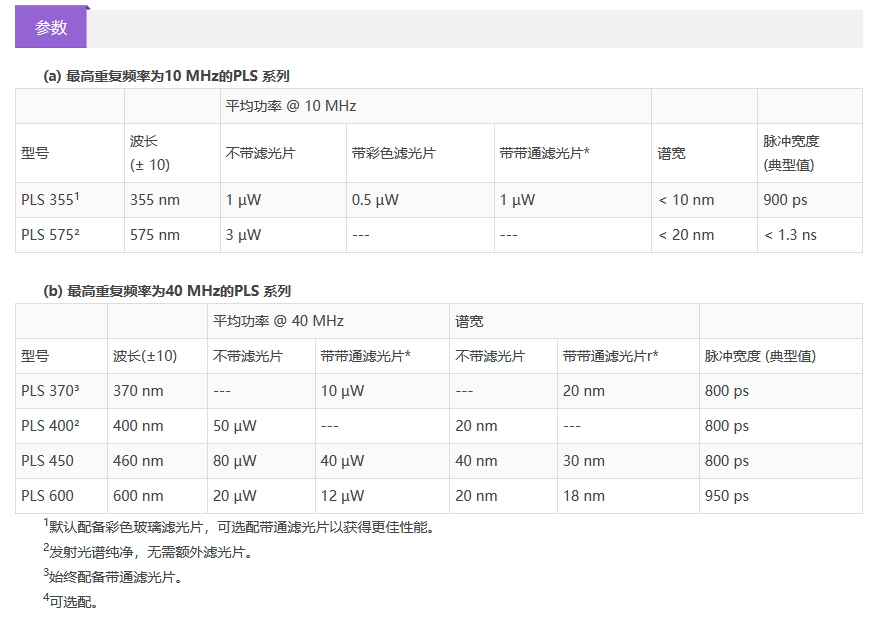Select the 460 nm wavelength cell
This screenshot has height=627, width=882.
(138, 461)
